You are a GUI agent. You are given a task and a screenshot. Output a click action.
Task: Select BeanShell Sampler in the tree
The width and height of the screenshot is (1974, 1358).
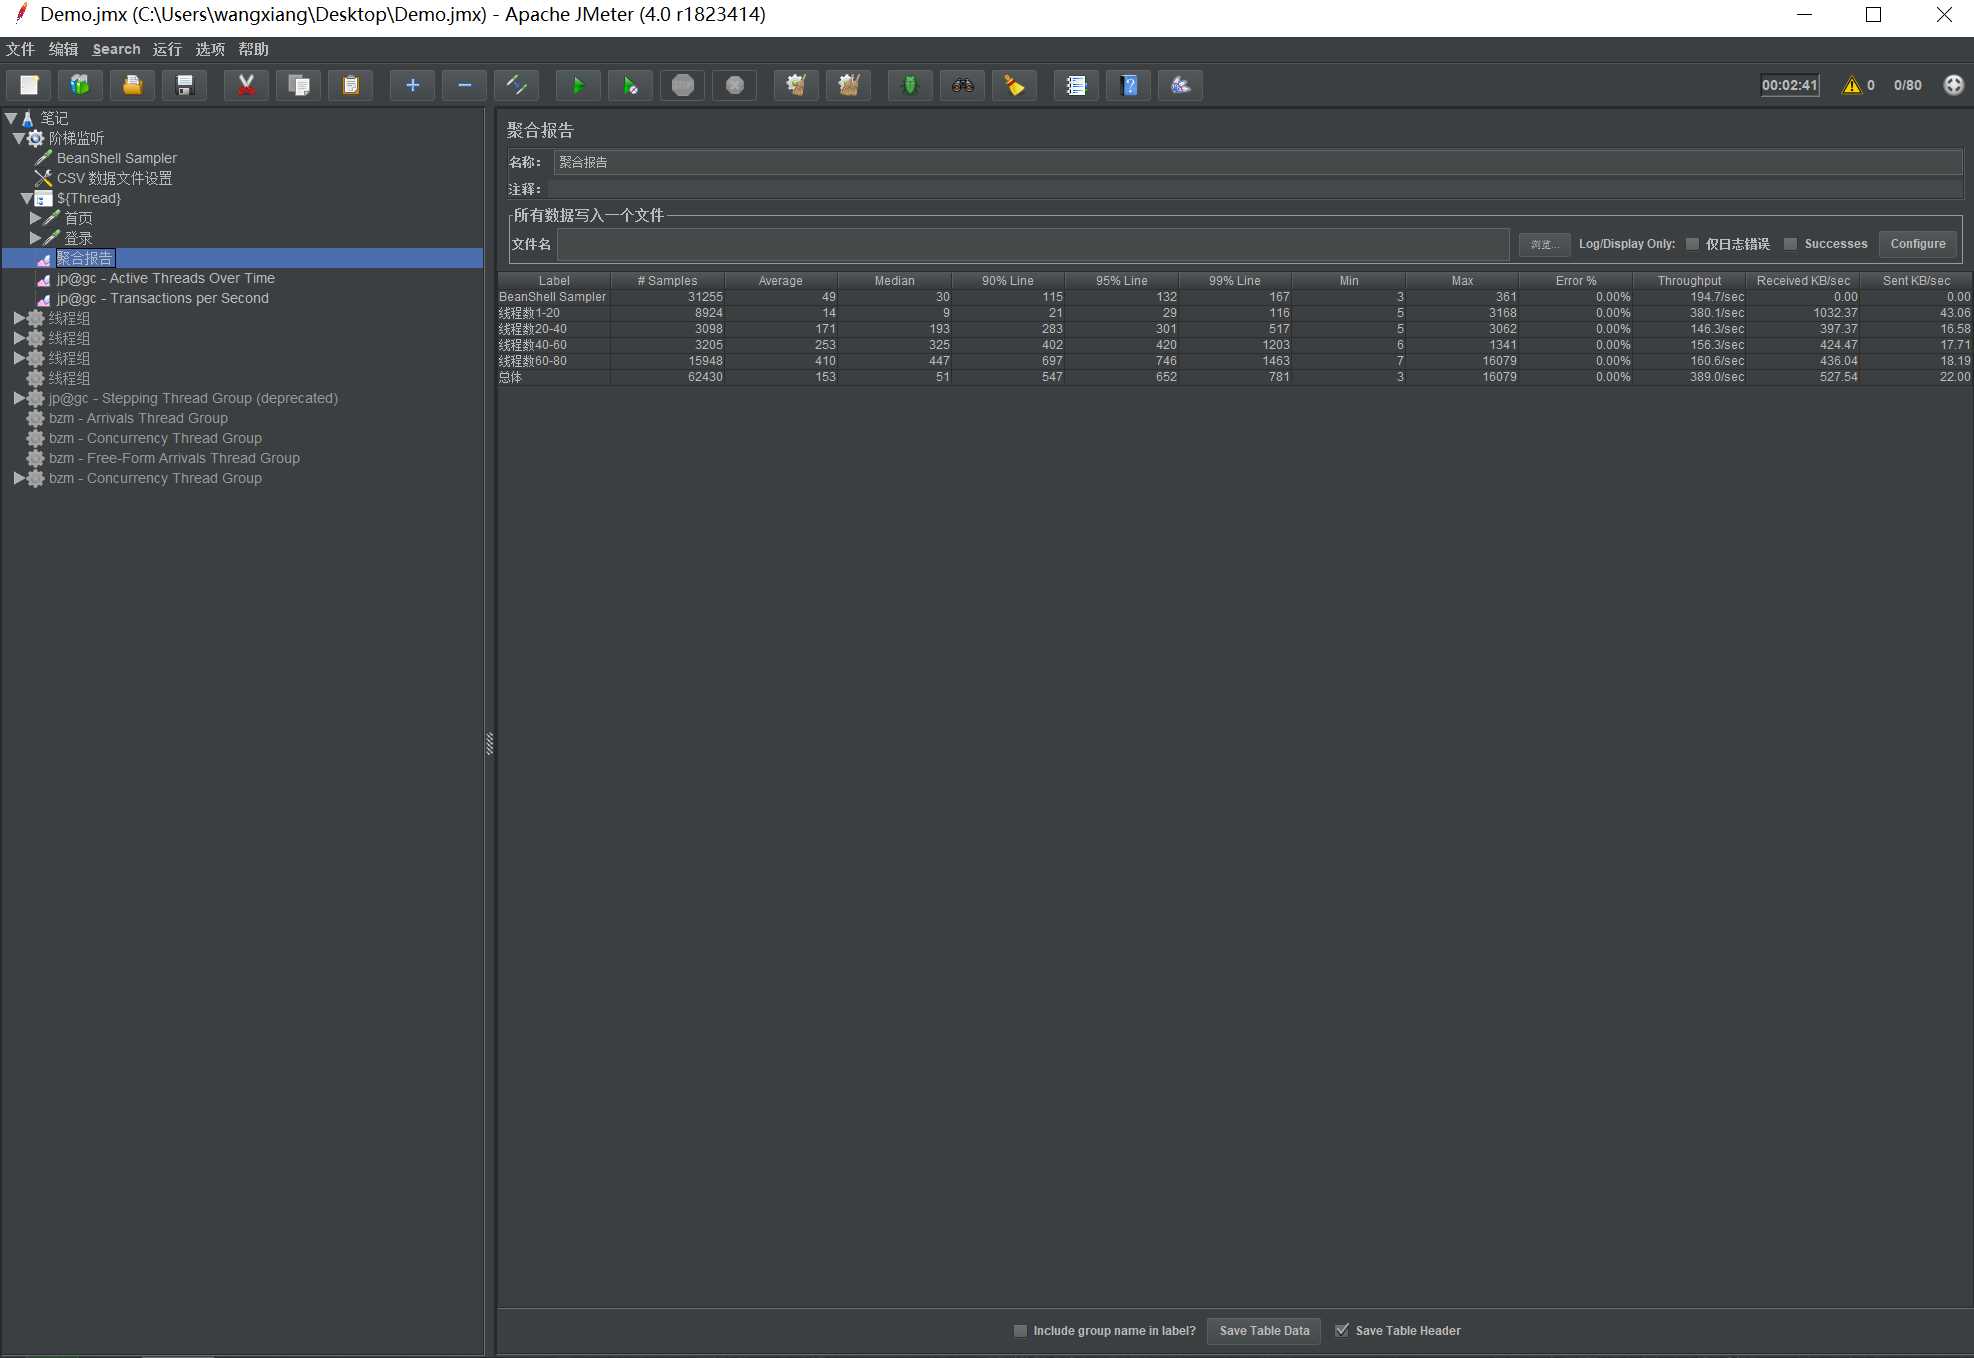click(116, 158)
